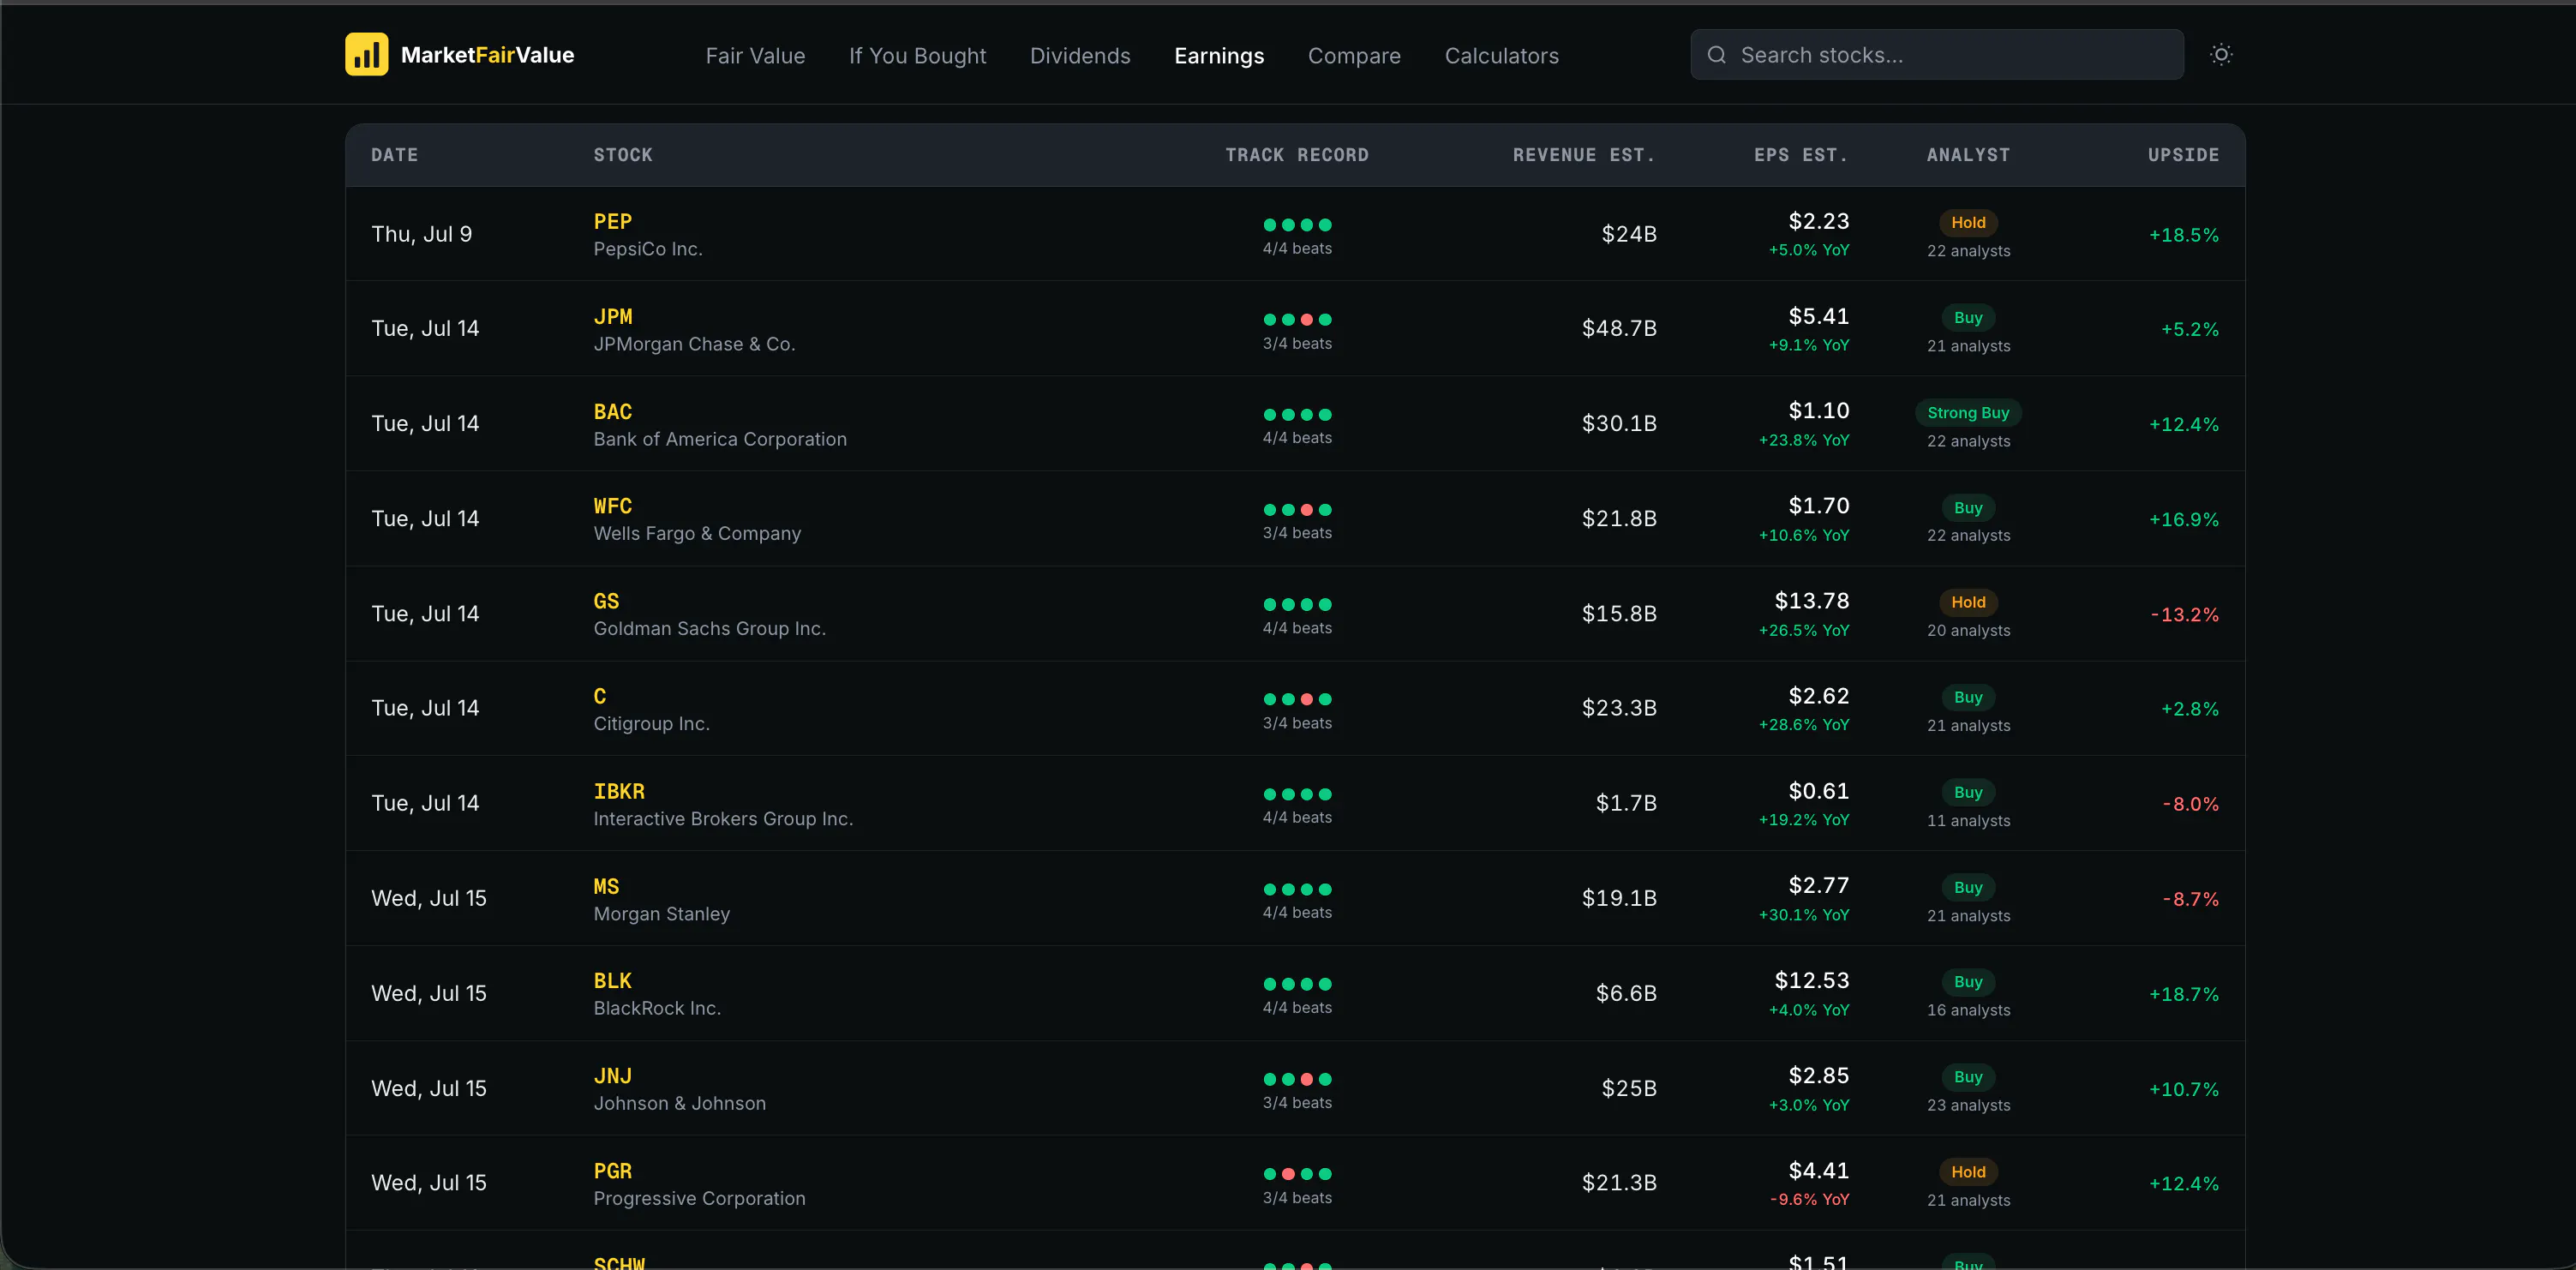Click the track record dots for Wells Fargo
This screenshot has height=1270, width=2576.
(1297, 510)
